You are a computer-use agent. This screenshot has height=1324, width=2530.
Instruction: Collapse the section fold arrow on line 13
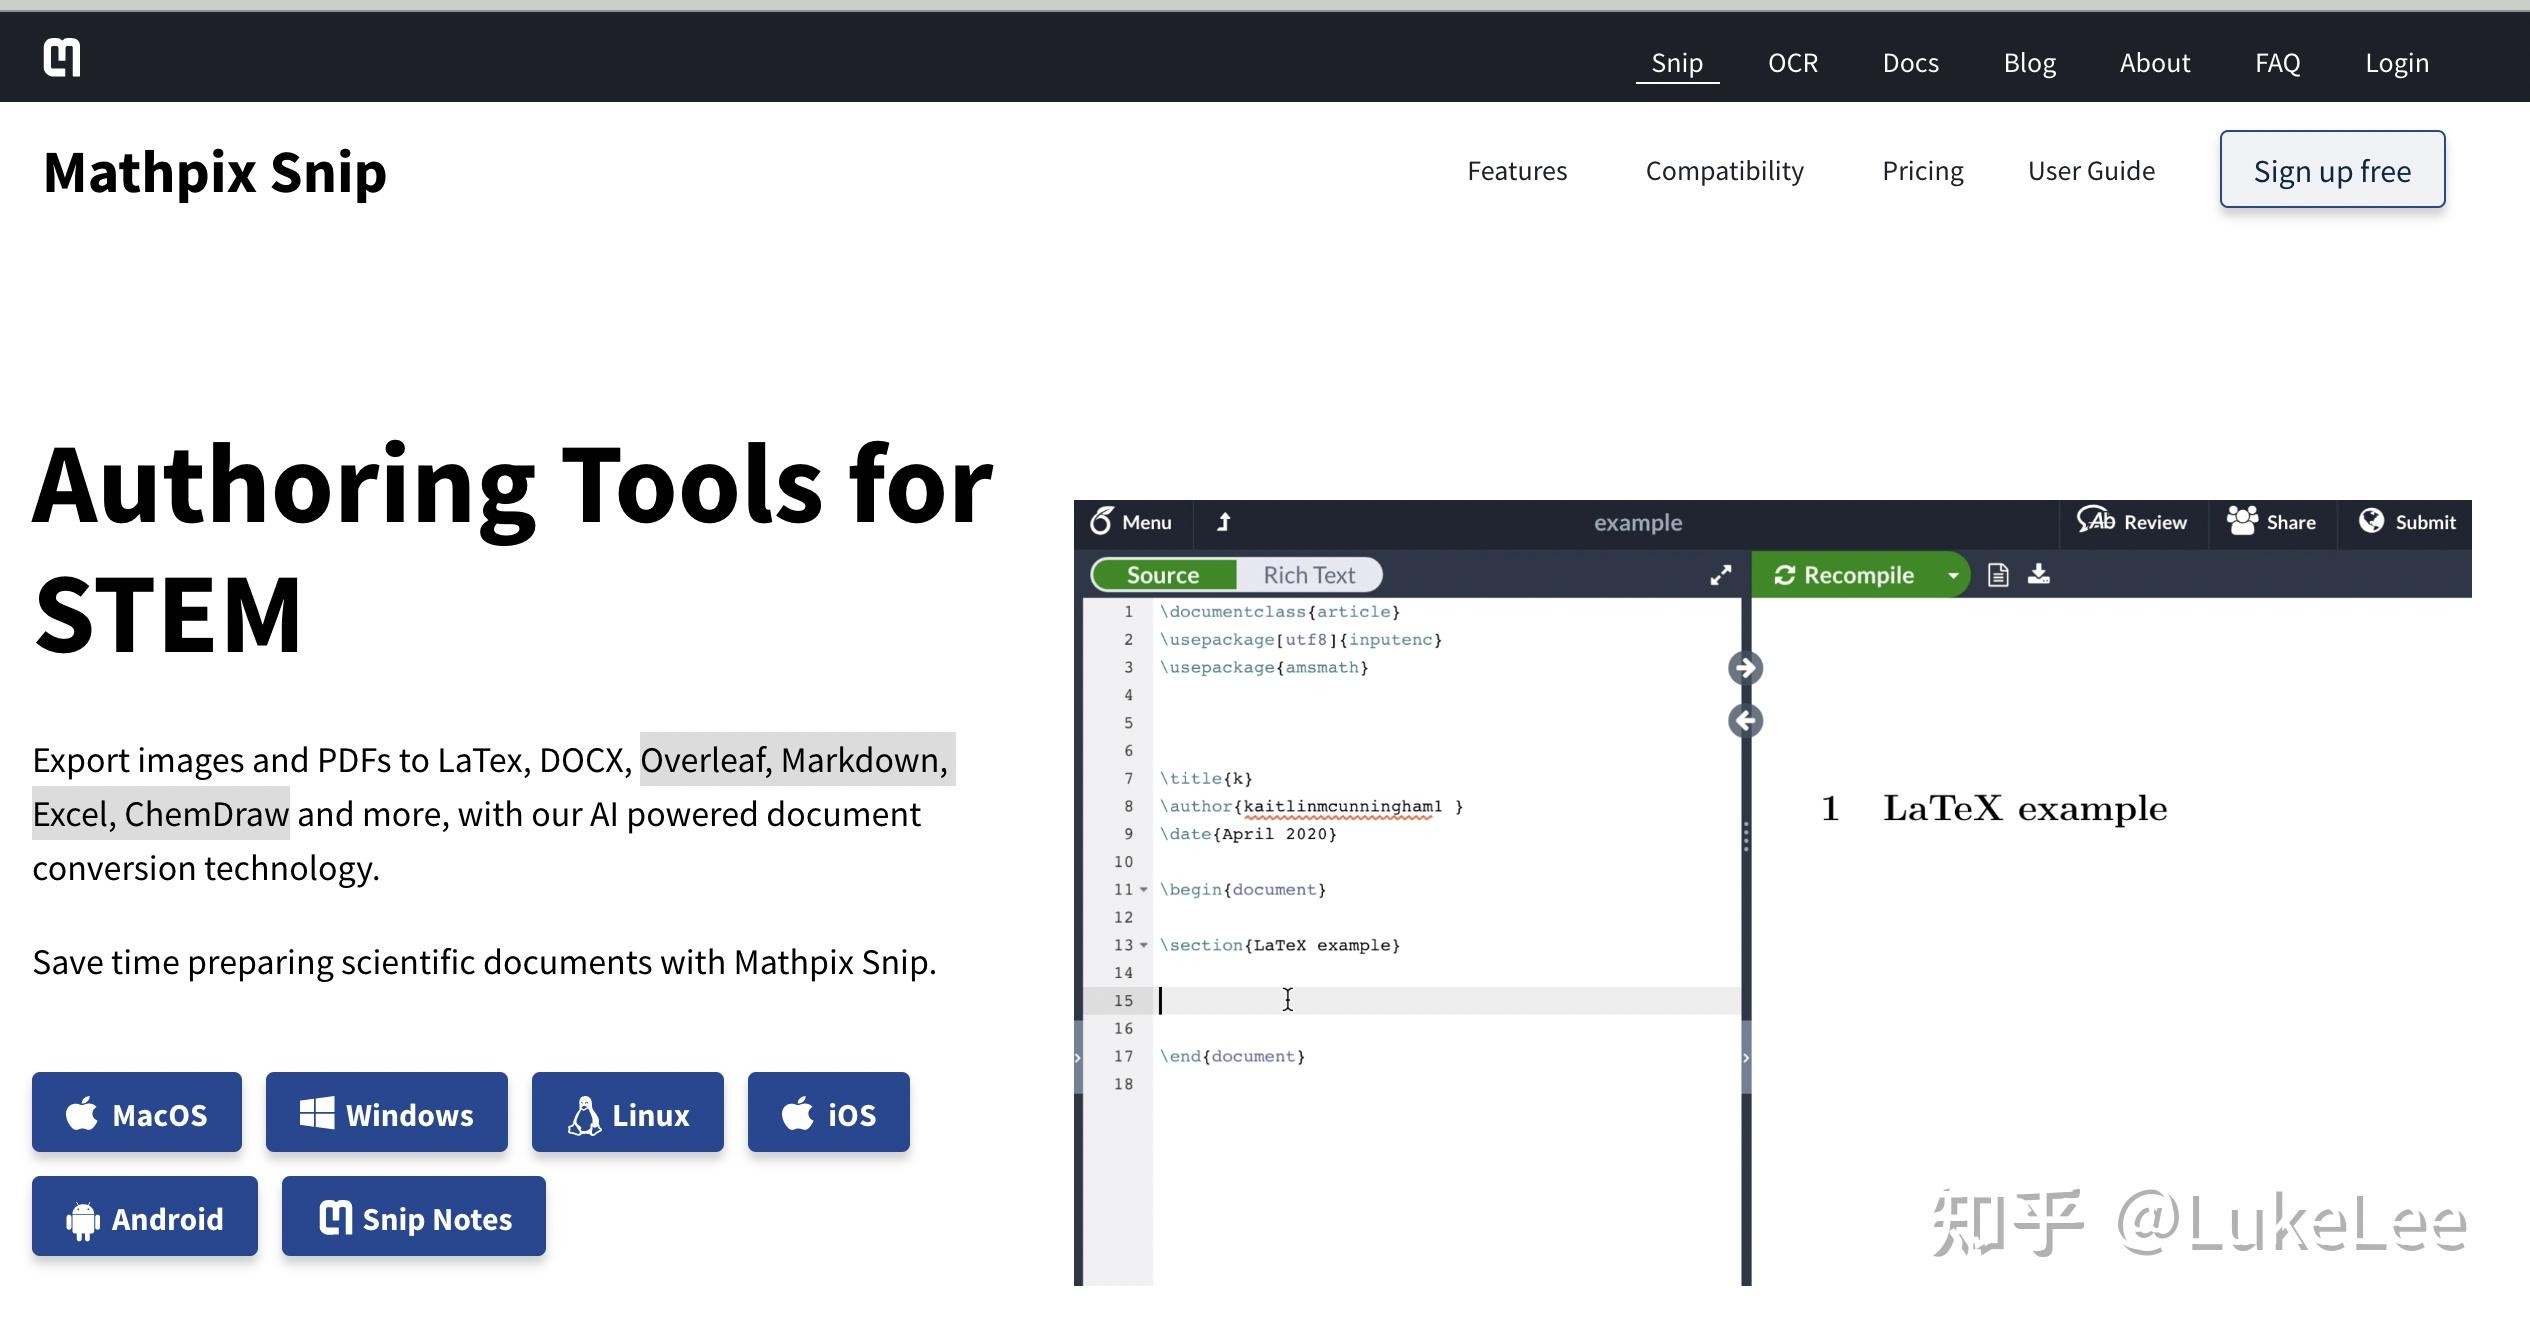[x=1144, y=945]
